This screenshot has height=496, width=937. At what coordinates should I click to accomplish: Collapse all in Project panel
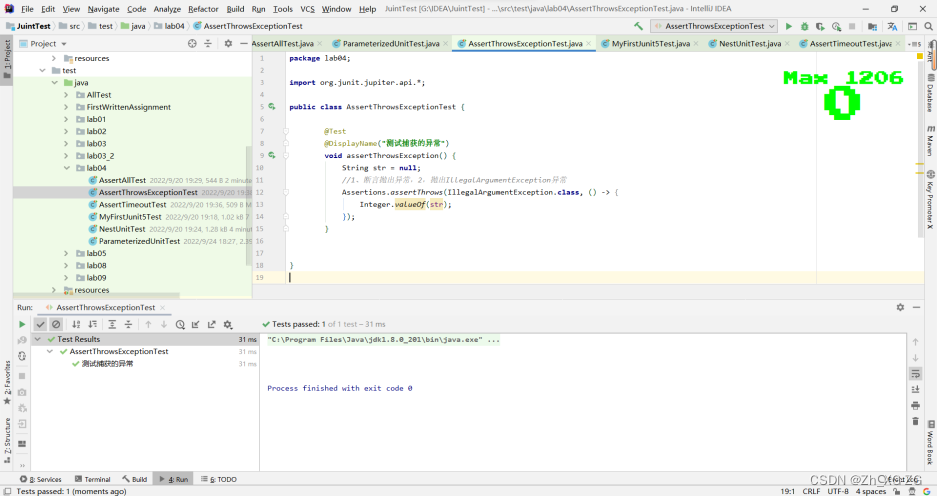coord(208,44)
